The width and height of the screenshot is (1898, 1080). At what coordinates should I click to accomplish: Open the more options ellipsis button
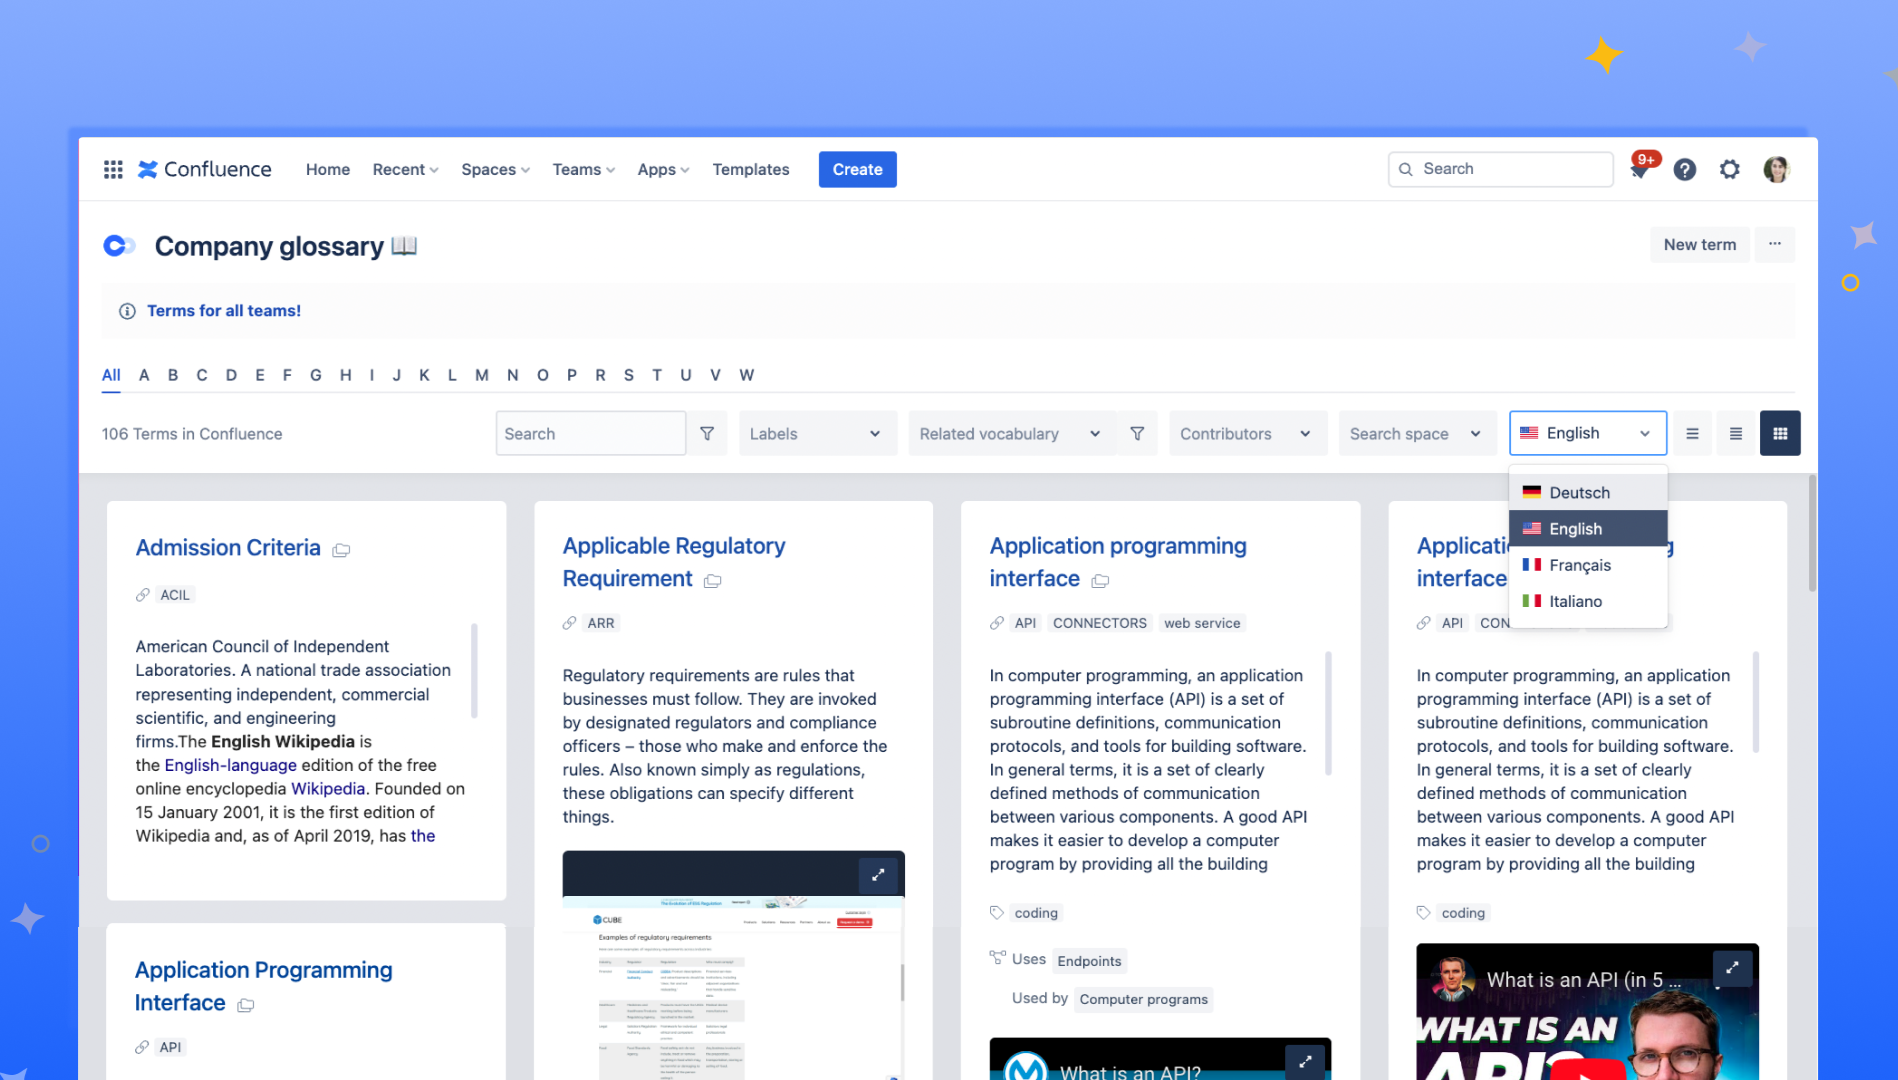[1775, 244]
